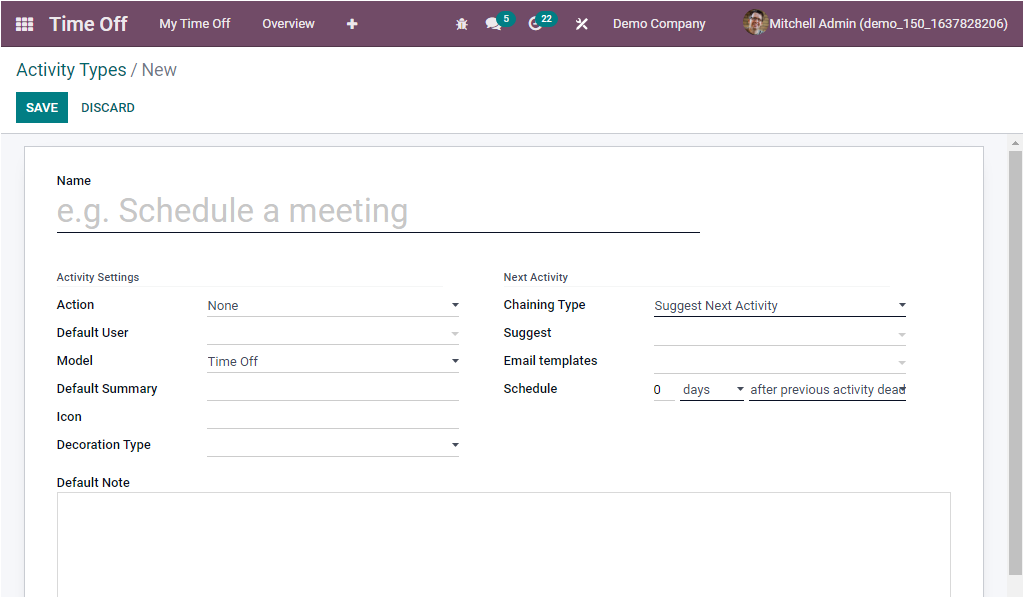This screenshot has width=1024, height=598.
Task: Click the tools wrench icon
Action: [x=581, y=23]
